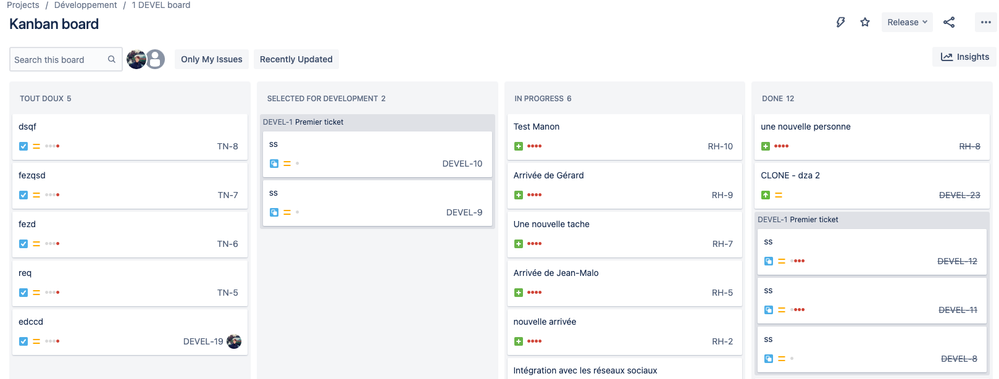Click the RH-10 issue key
This screenshot has height=379, width=999.
[x=720, y=147]
